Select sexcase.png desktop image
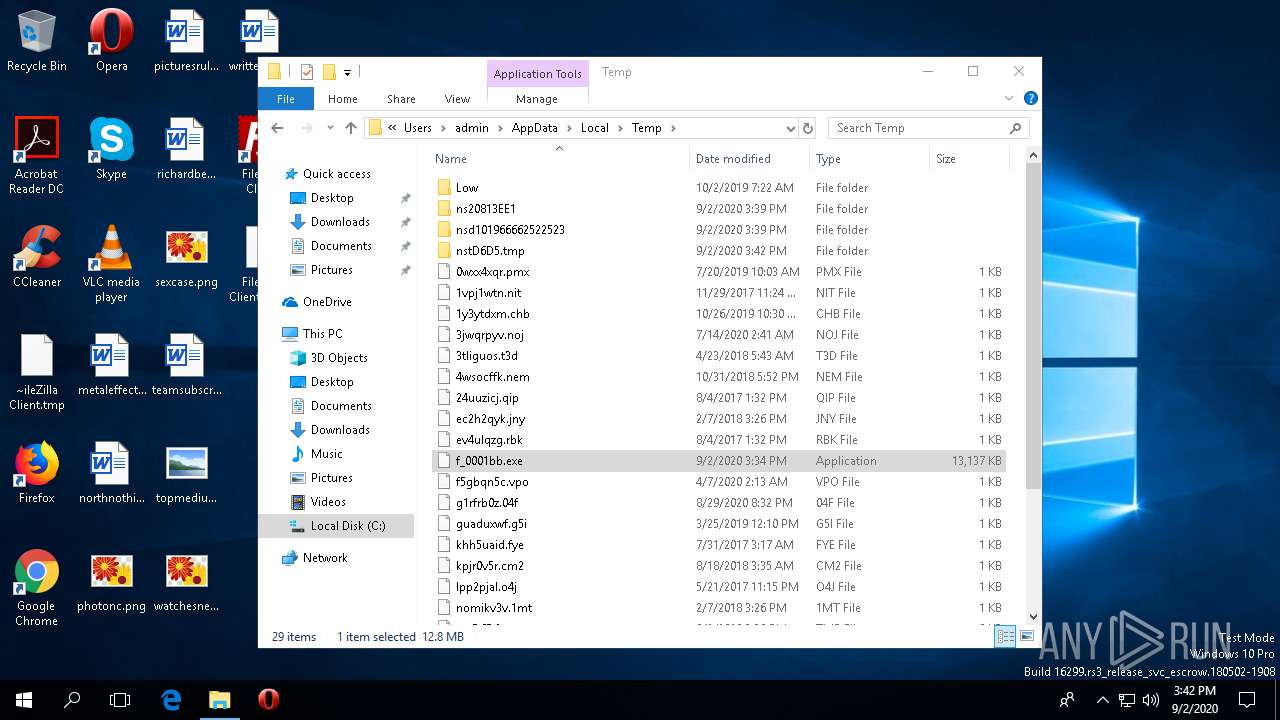1280x720 pixels. click(x=186, y=256)
